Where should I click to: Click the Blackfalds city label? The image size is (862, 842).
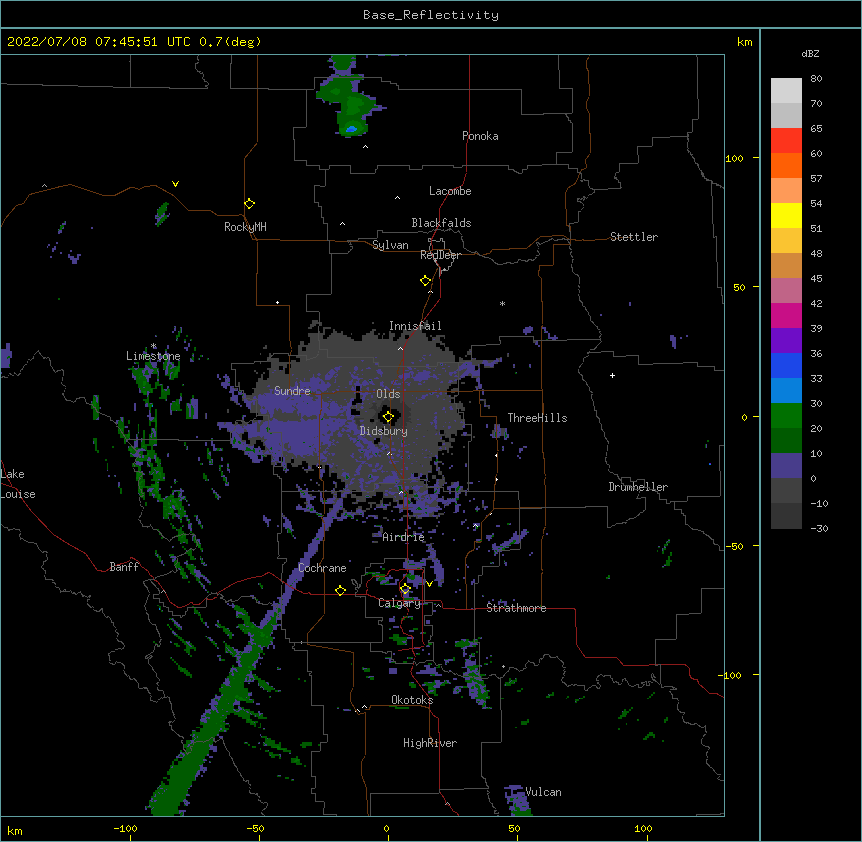(x=441, y=223)
